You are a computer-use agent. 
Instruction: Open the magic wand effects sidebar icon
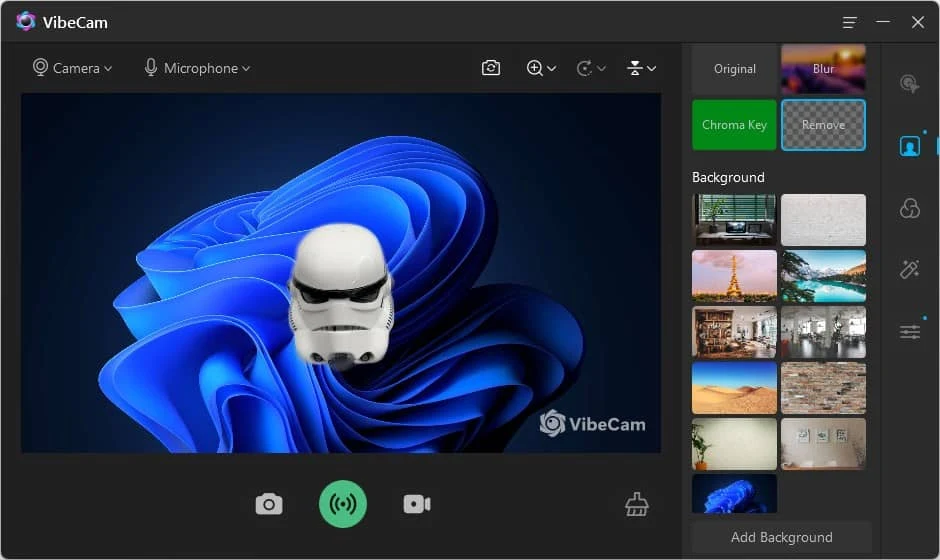pos(909,269)
